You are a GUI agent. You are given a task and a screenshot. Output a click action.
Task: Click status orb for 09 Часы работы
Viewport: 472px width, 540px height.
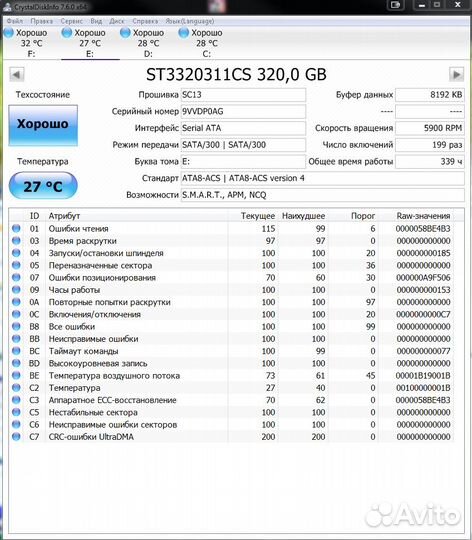16,290
